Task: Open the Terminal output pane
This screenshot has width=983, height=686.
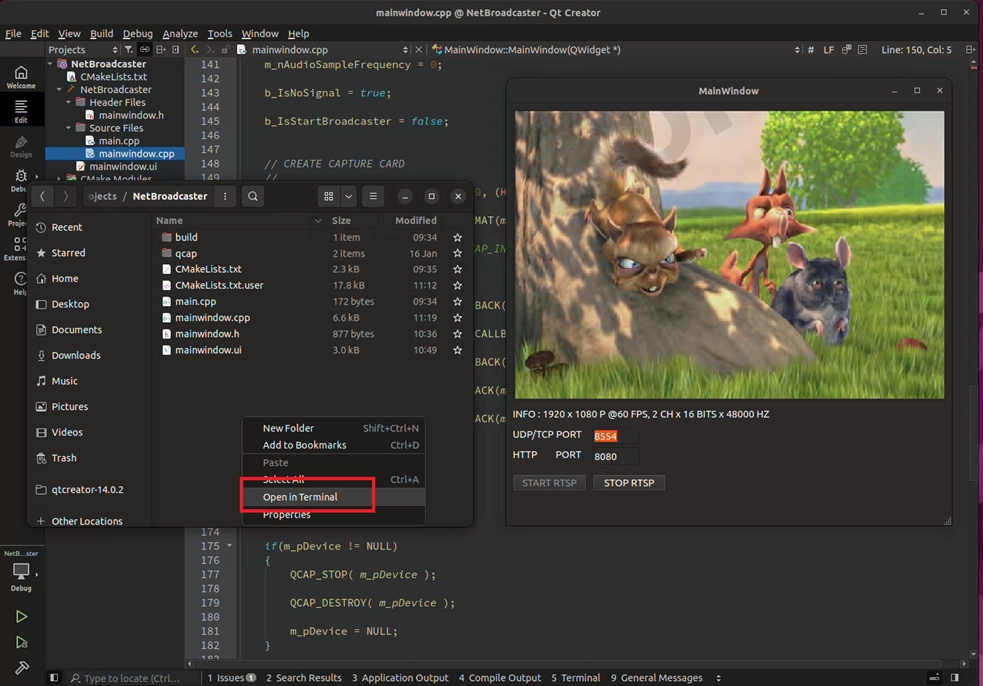Action: (x=576, y=678)
